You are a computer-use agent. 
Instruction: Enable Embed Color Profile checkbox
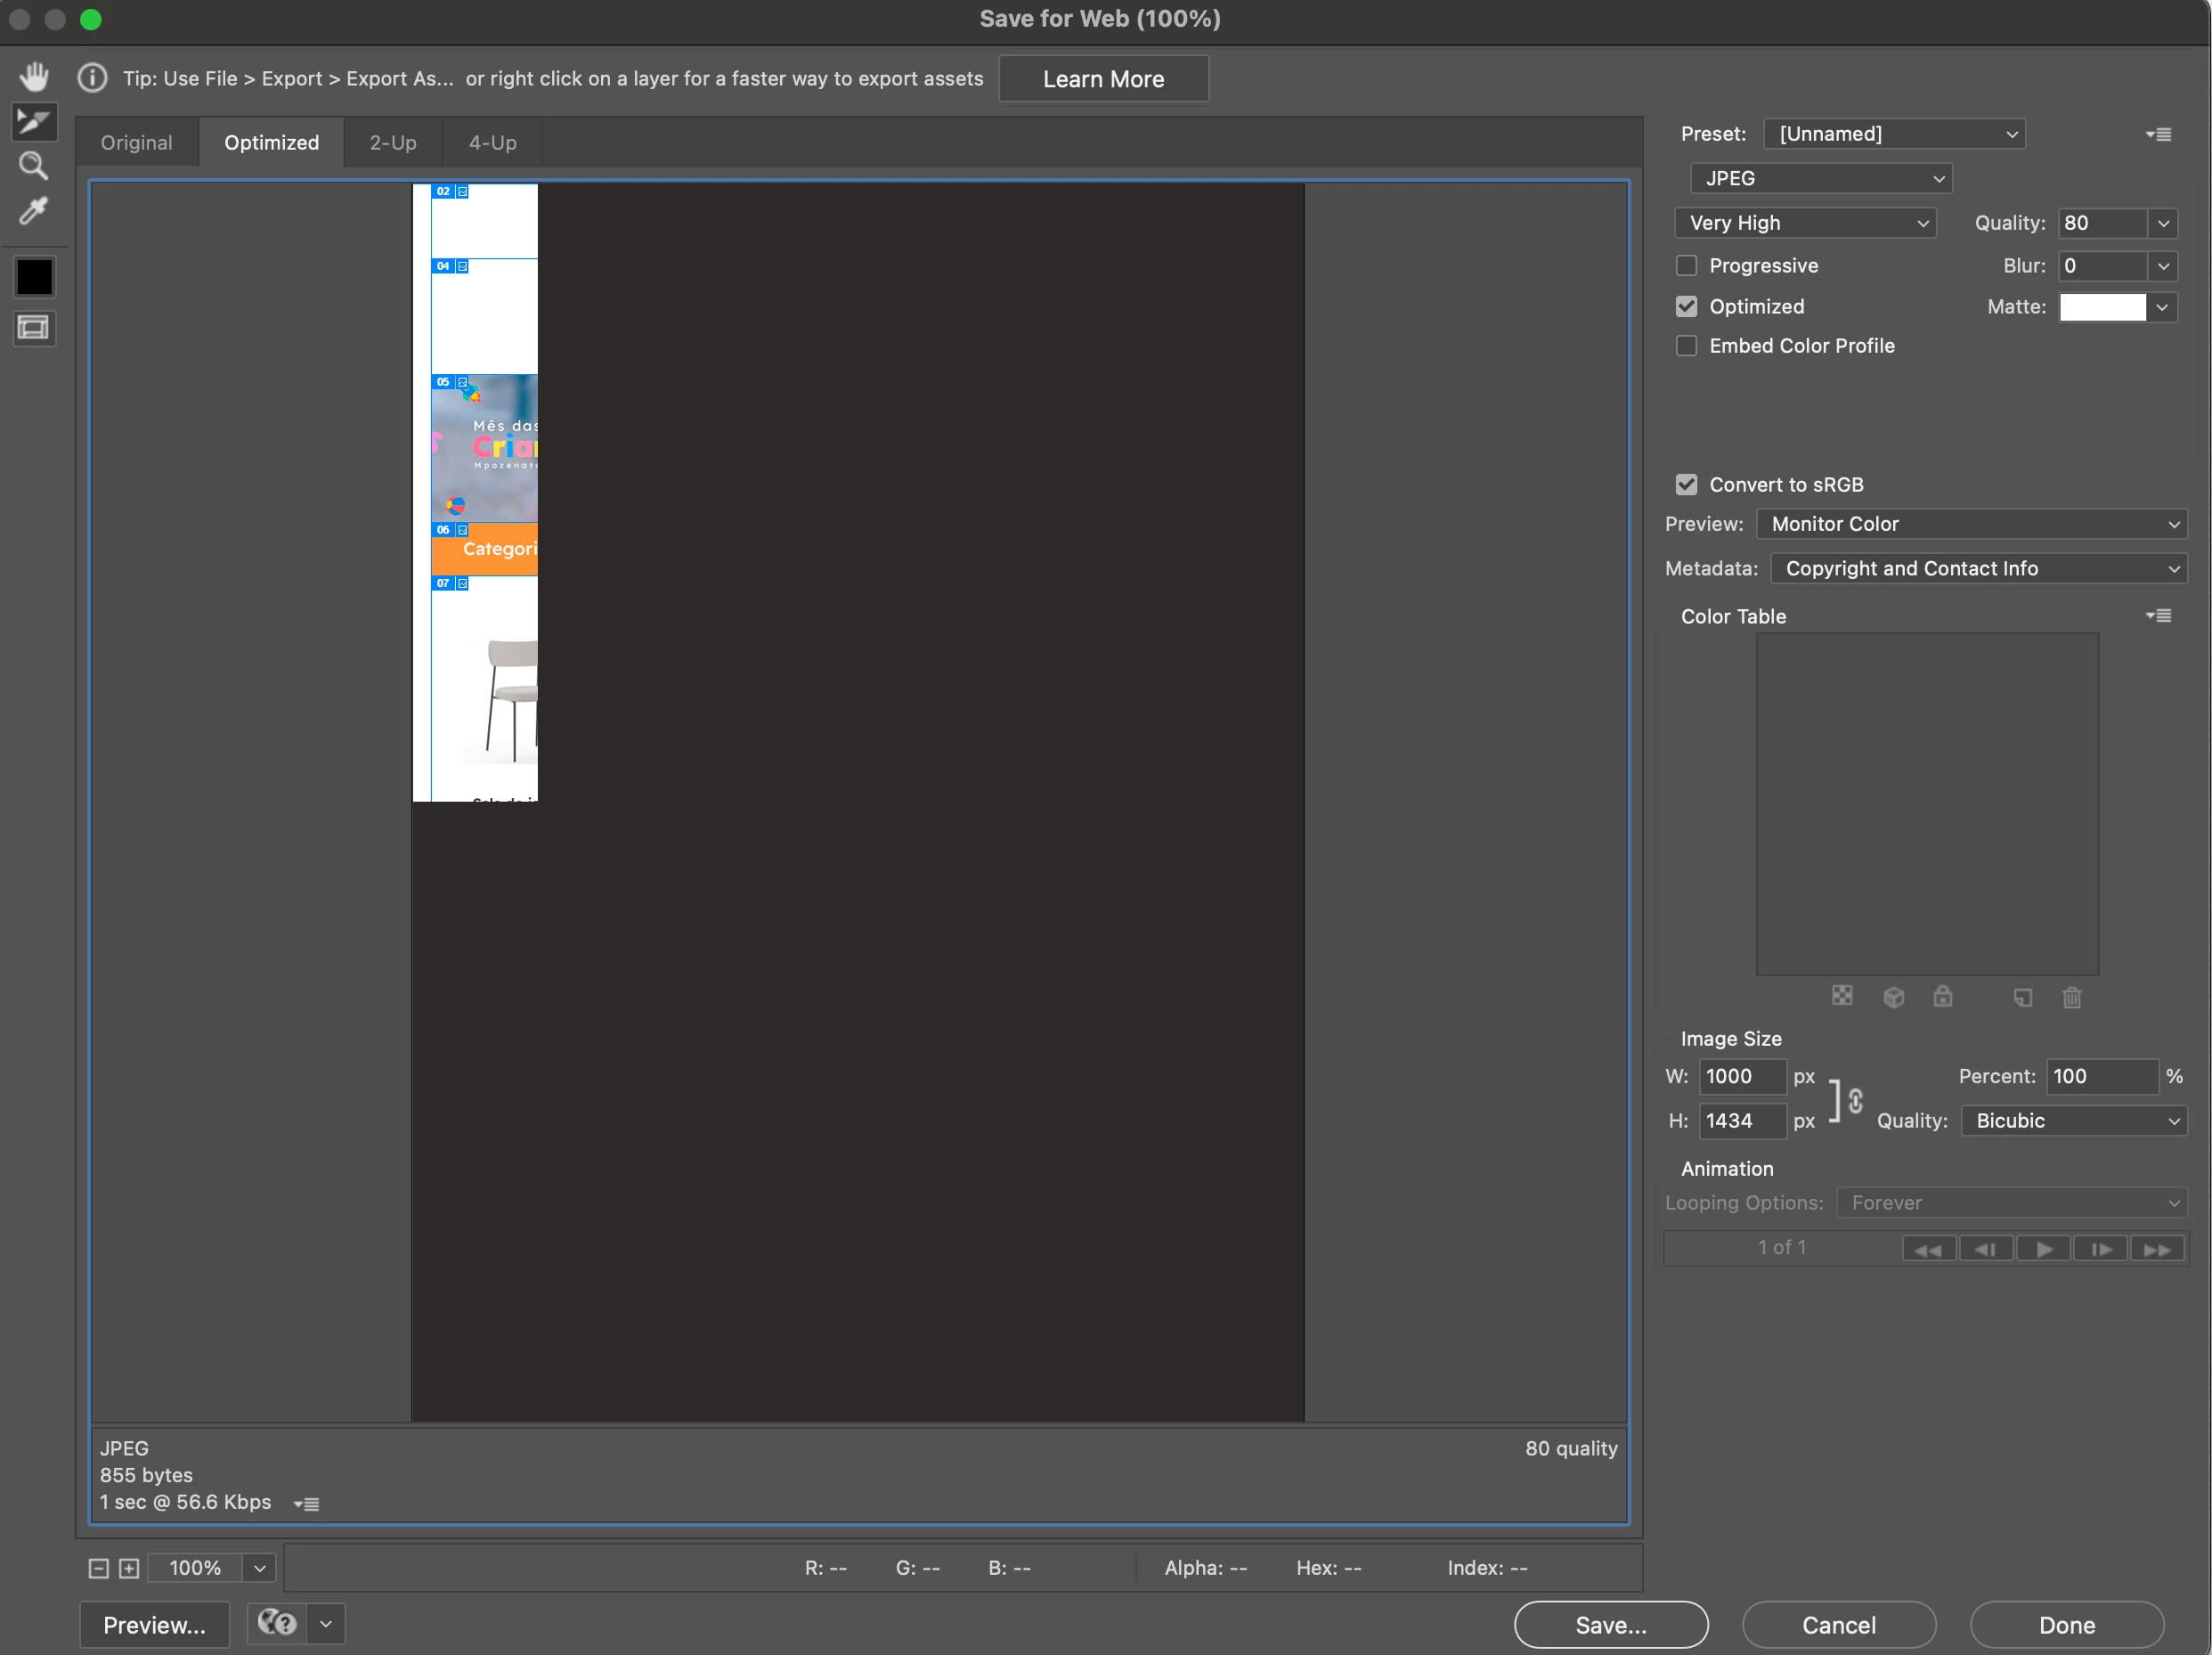point(1686,346)
